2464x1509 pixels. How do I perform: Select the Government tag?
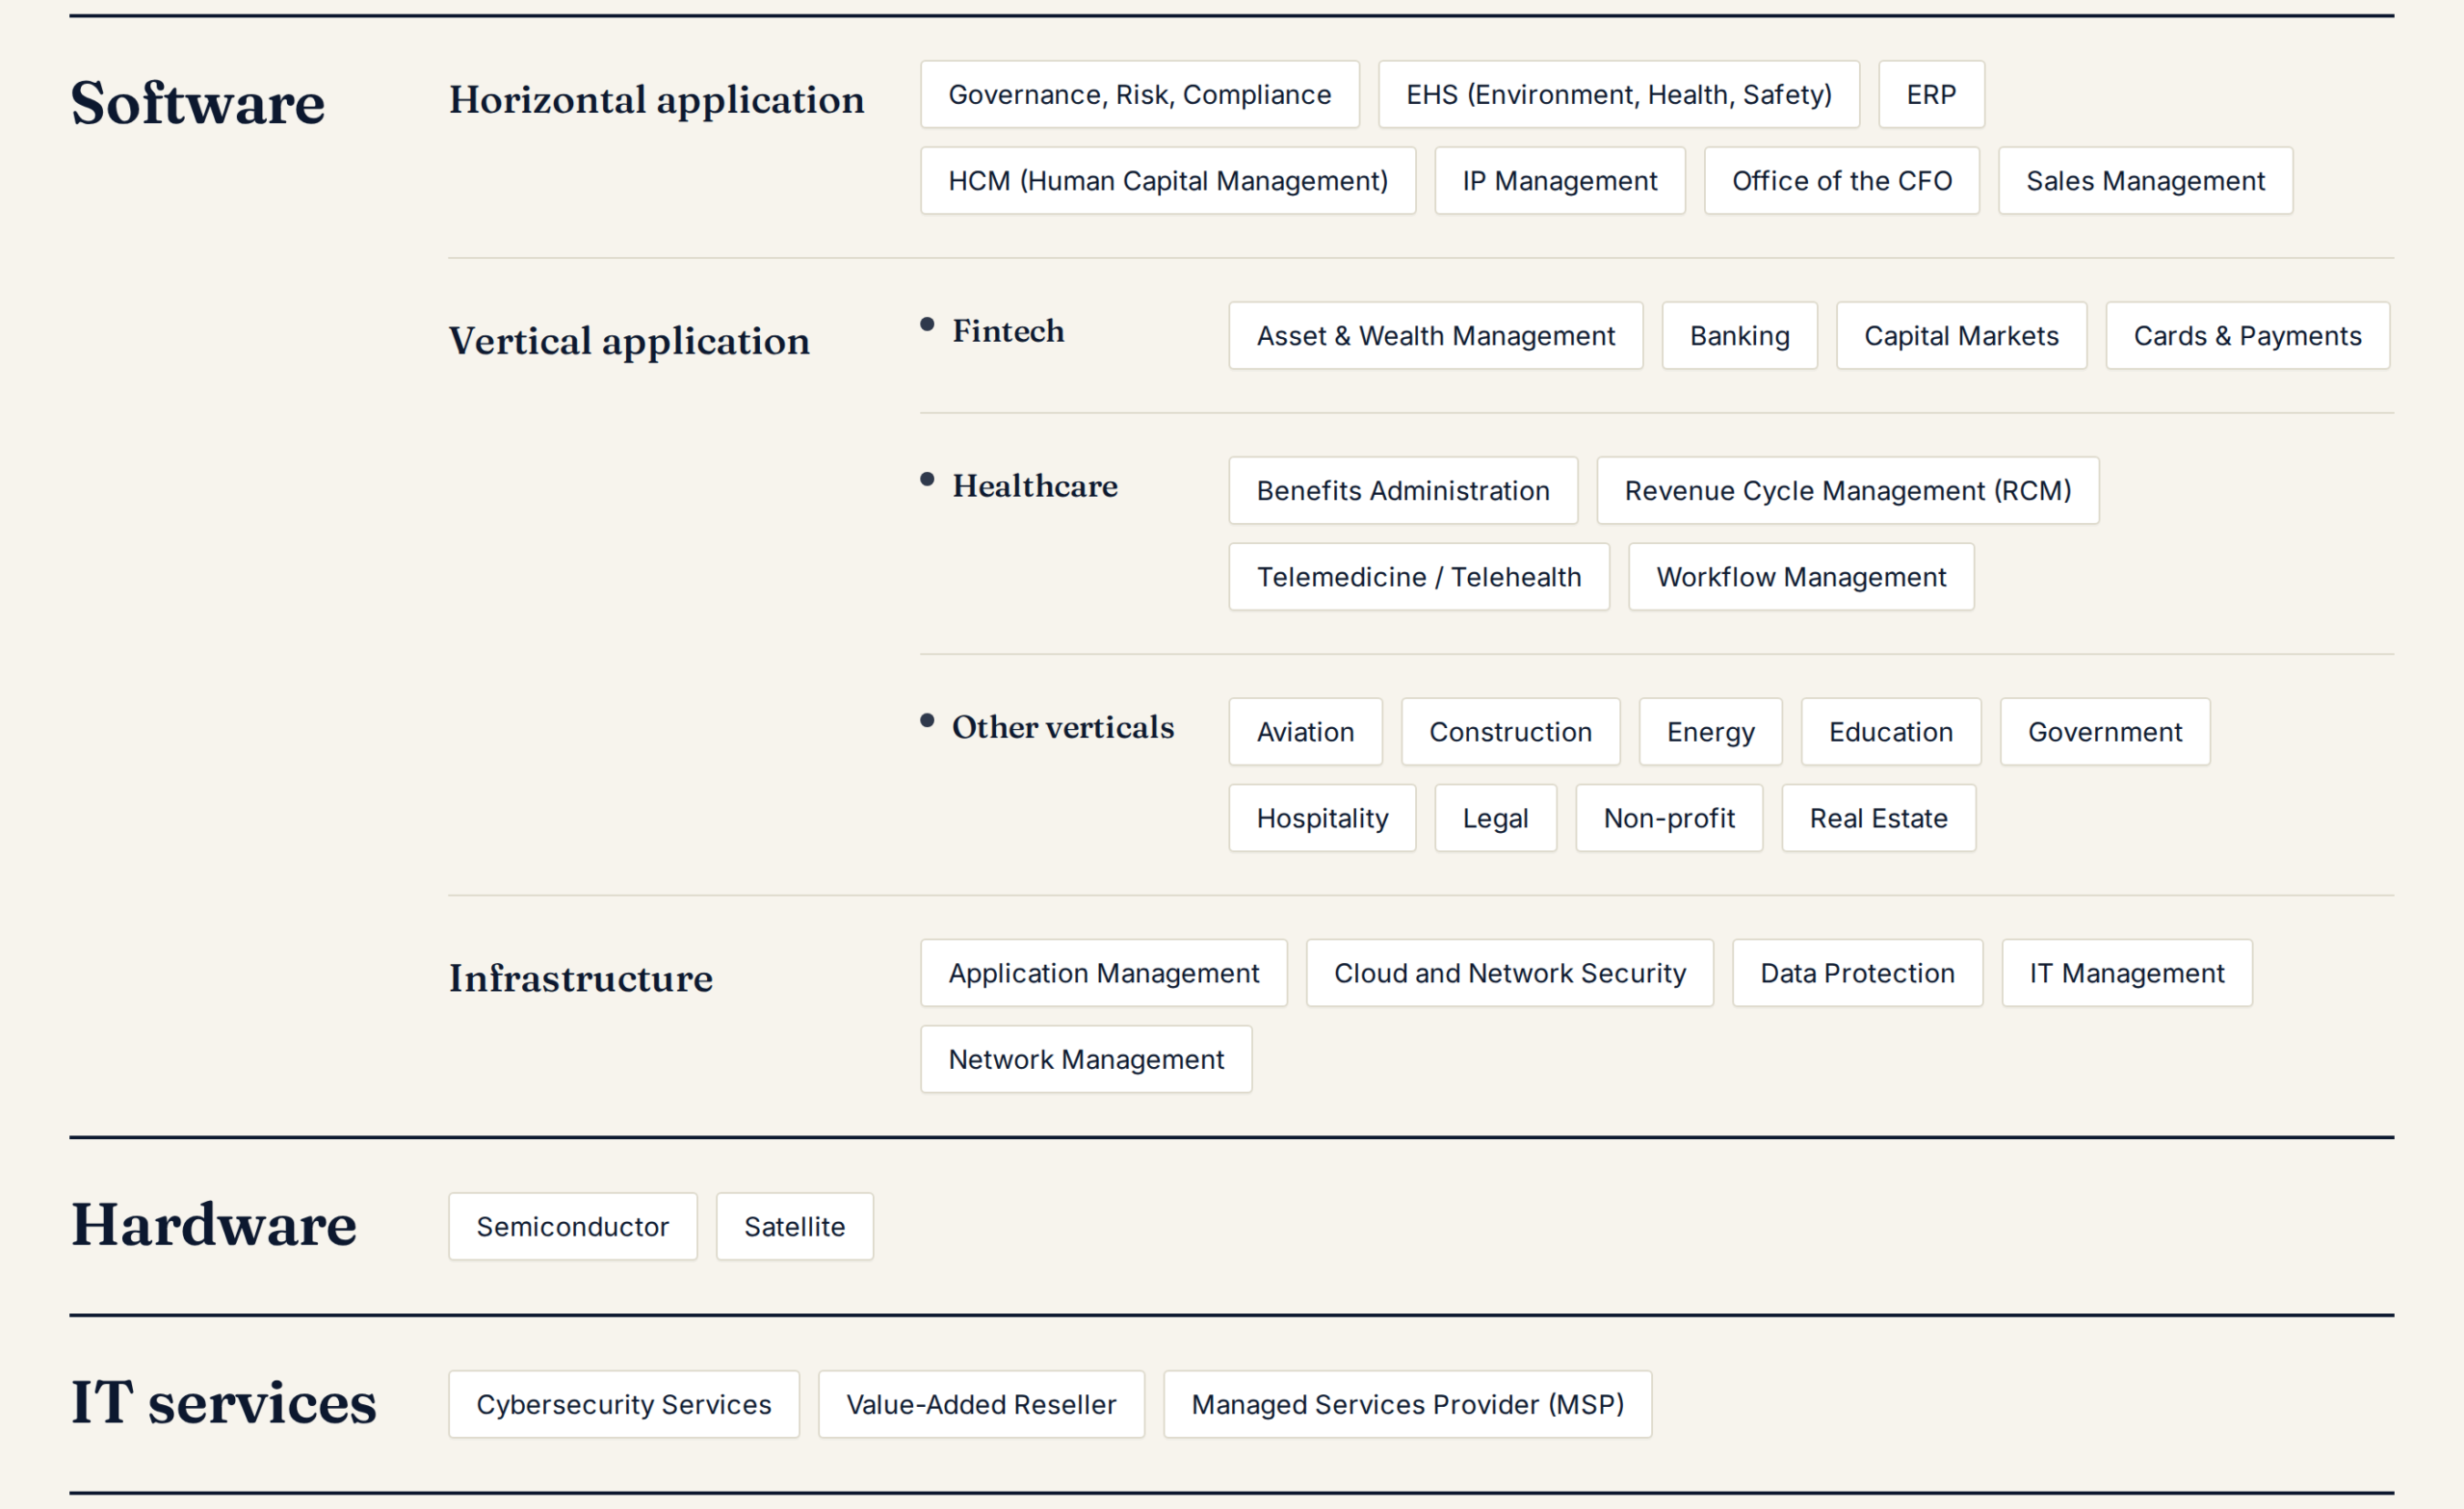tap(2105, 732)
